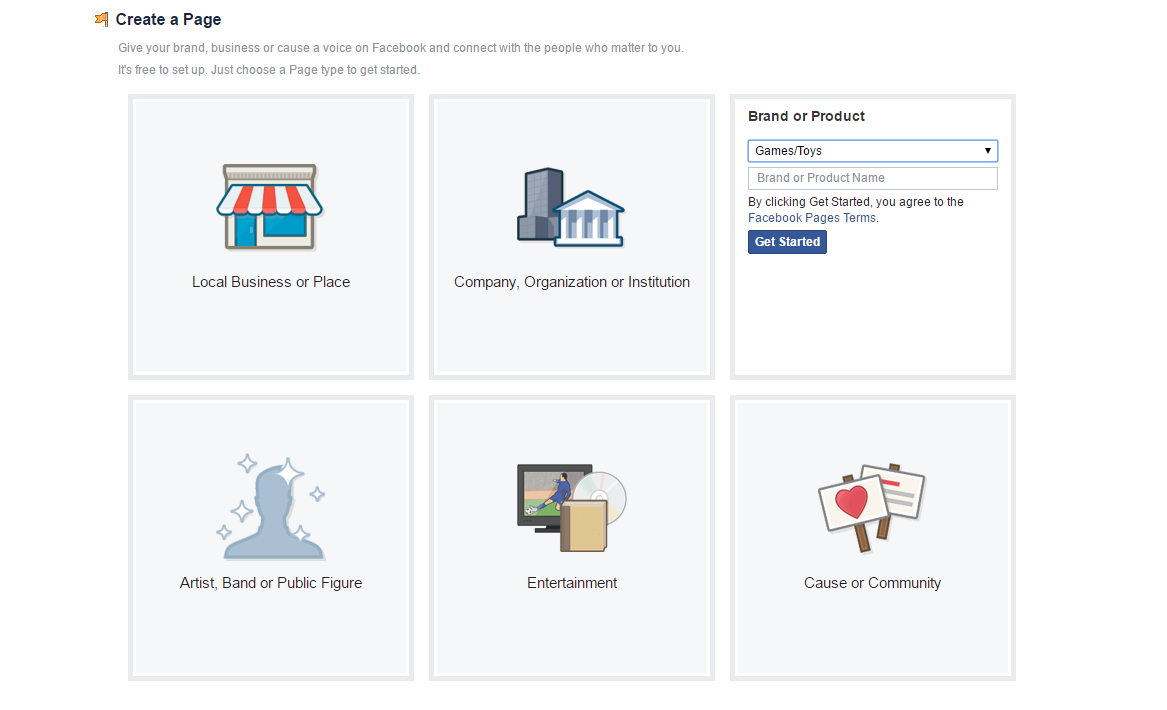Click the orange flag icon beside Create a Page
The width and height of the screenshot is (1167, 710).
101,19
